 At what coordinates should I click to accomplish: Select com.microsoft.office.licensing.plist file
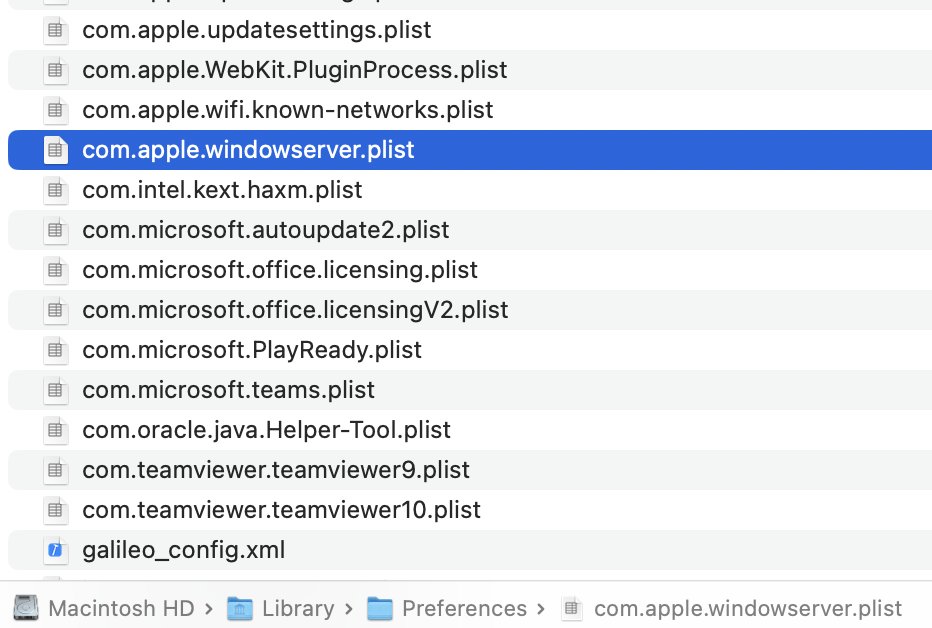pos(280,270)
